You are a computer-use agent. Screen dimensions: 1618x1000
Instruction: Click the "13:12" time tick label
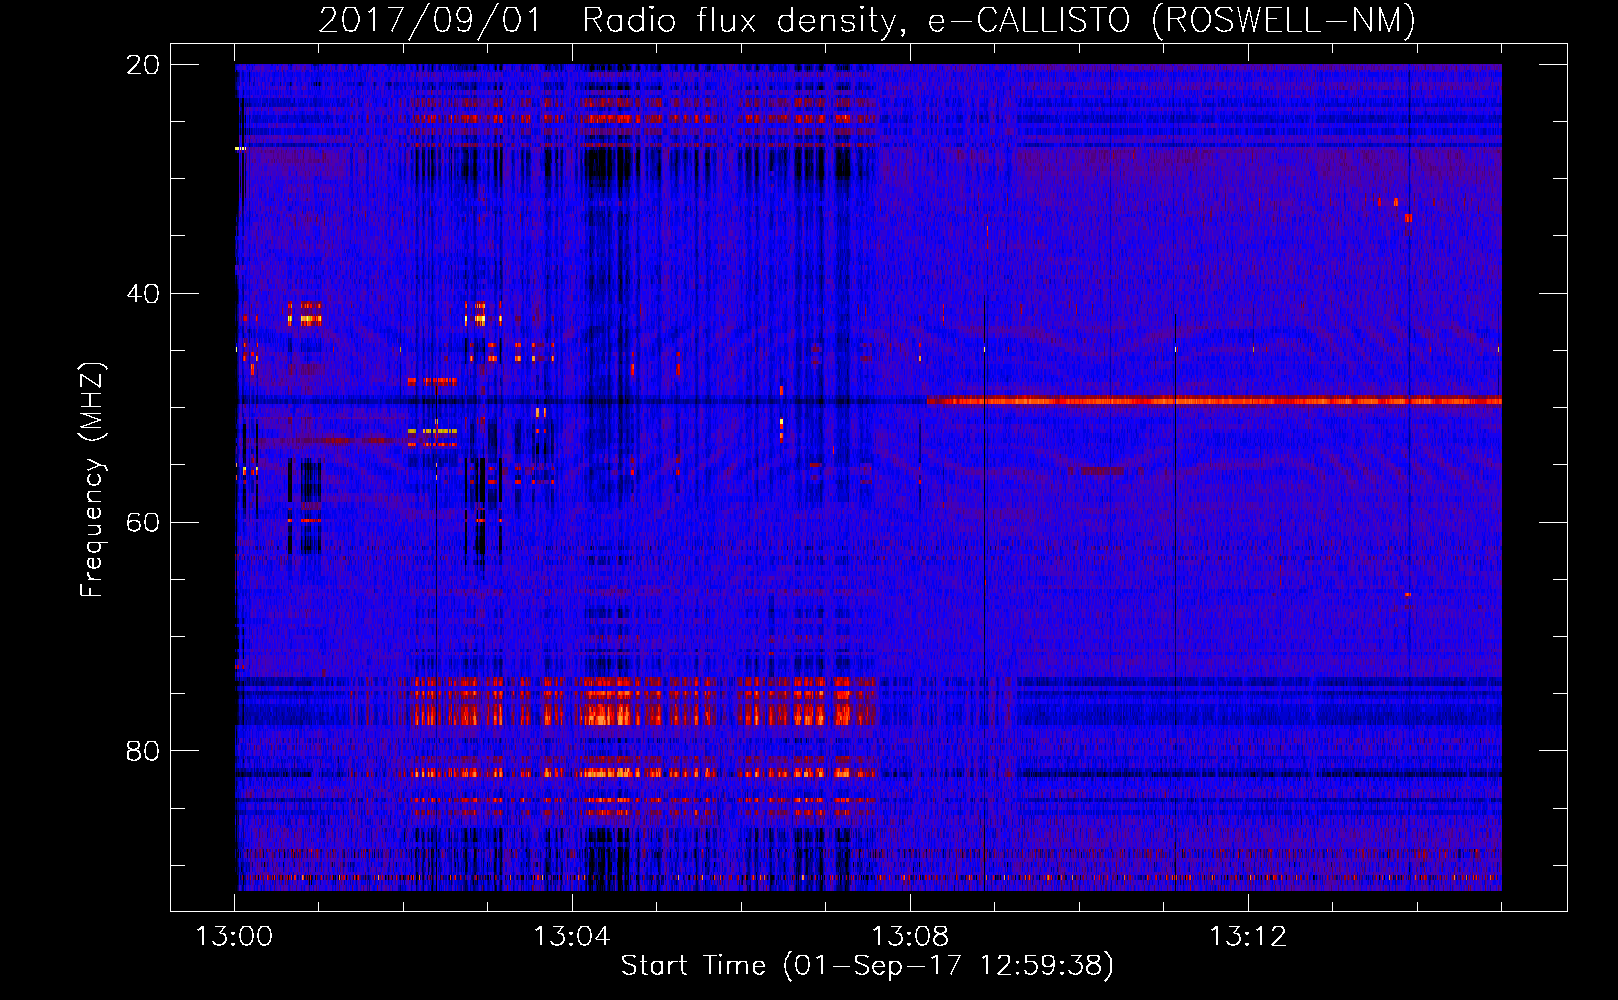1247,937
